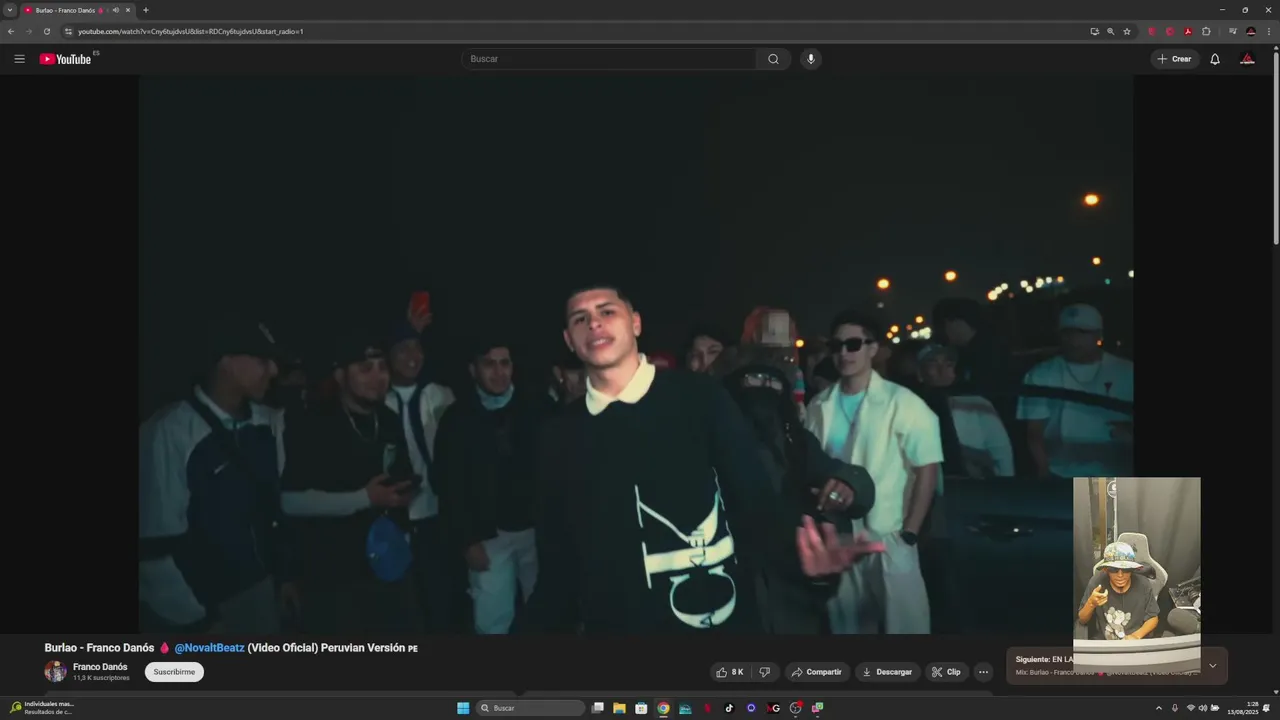
Task: Go forward with the browser forward arrow
Action: (28, 31)
